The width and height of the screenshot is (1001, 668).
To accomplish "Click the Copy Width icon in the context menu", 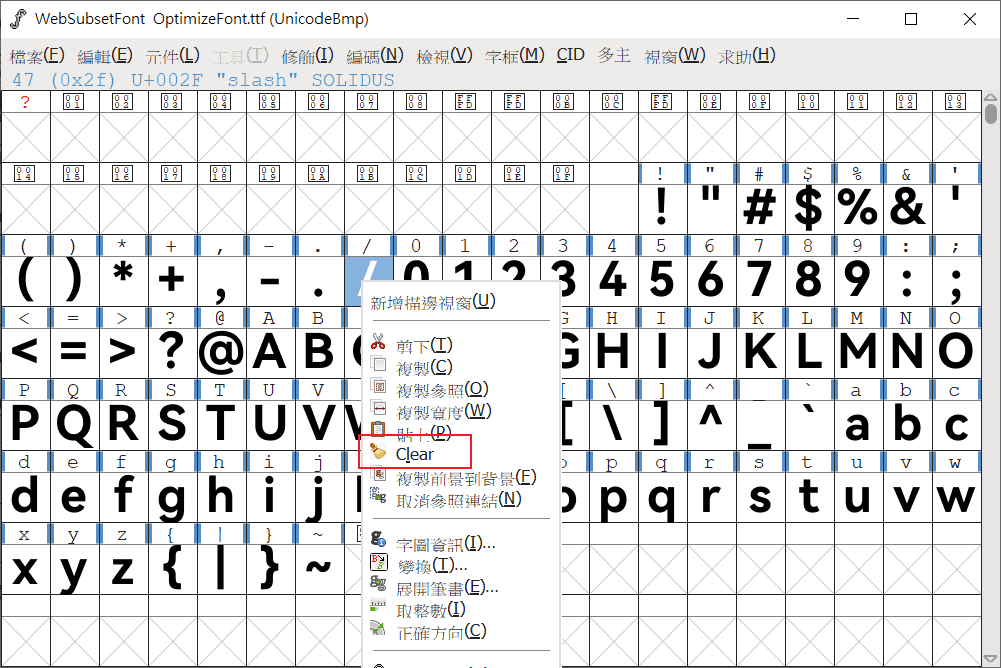I will (x=378, y=408).
